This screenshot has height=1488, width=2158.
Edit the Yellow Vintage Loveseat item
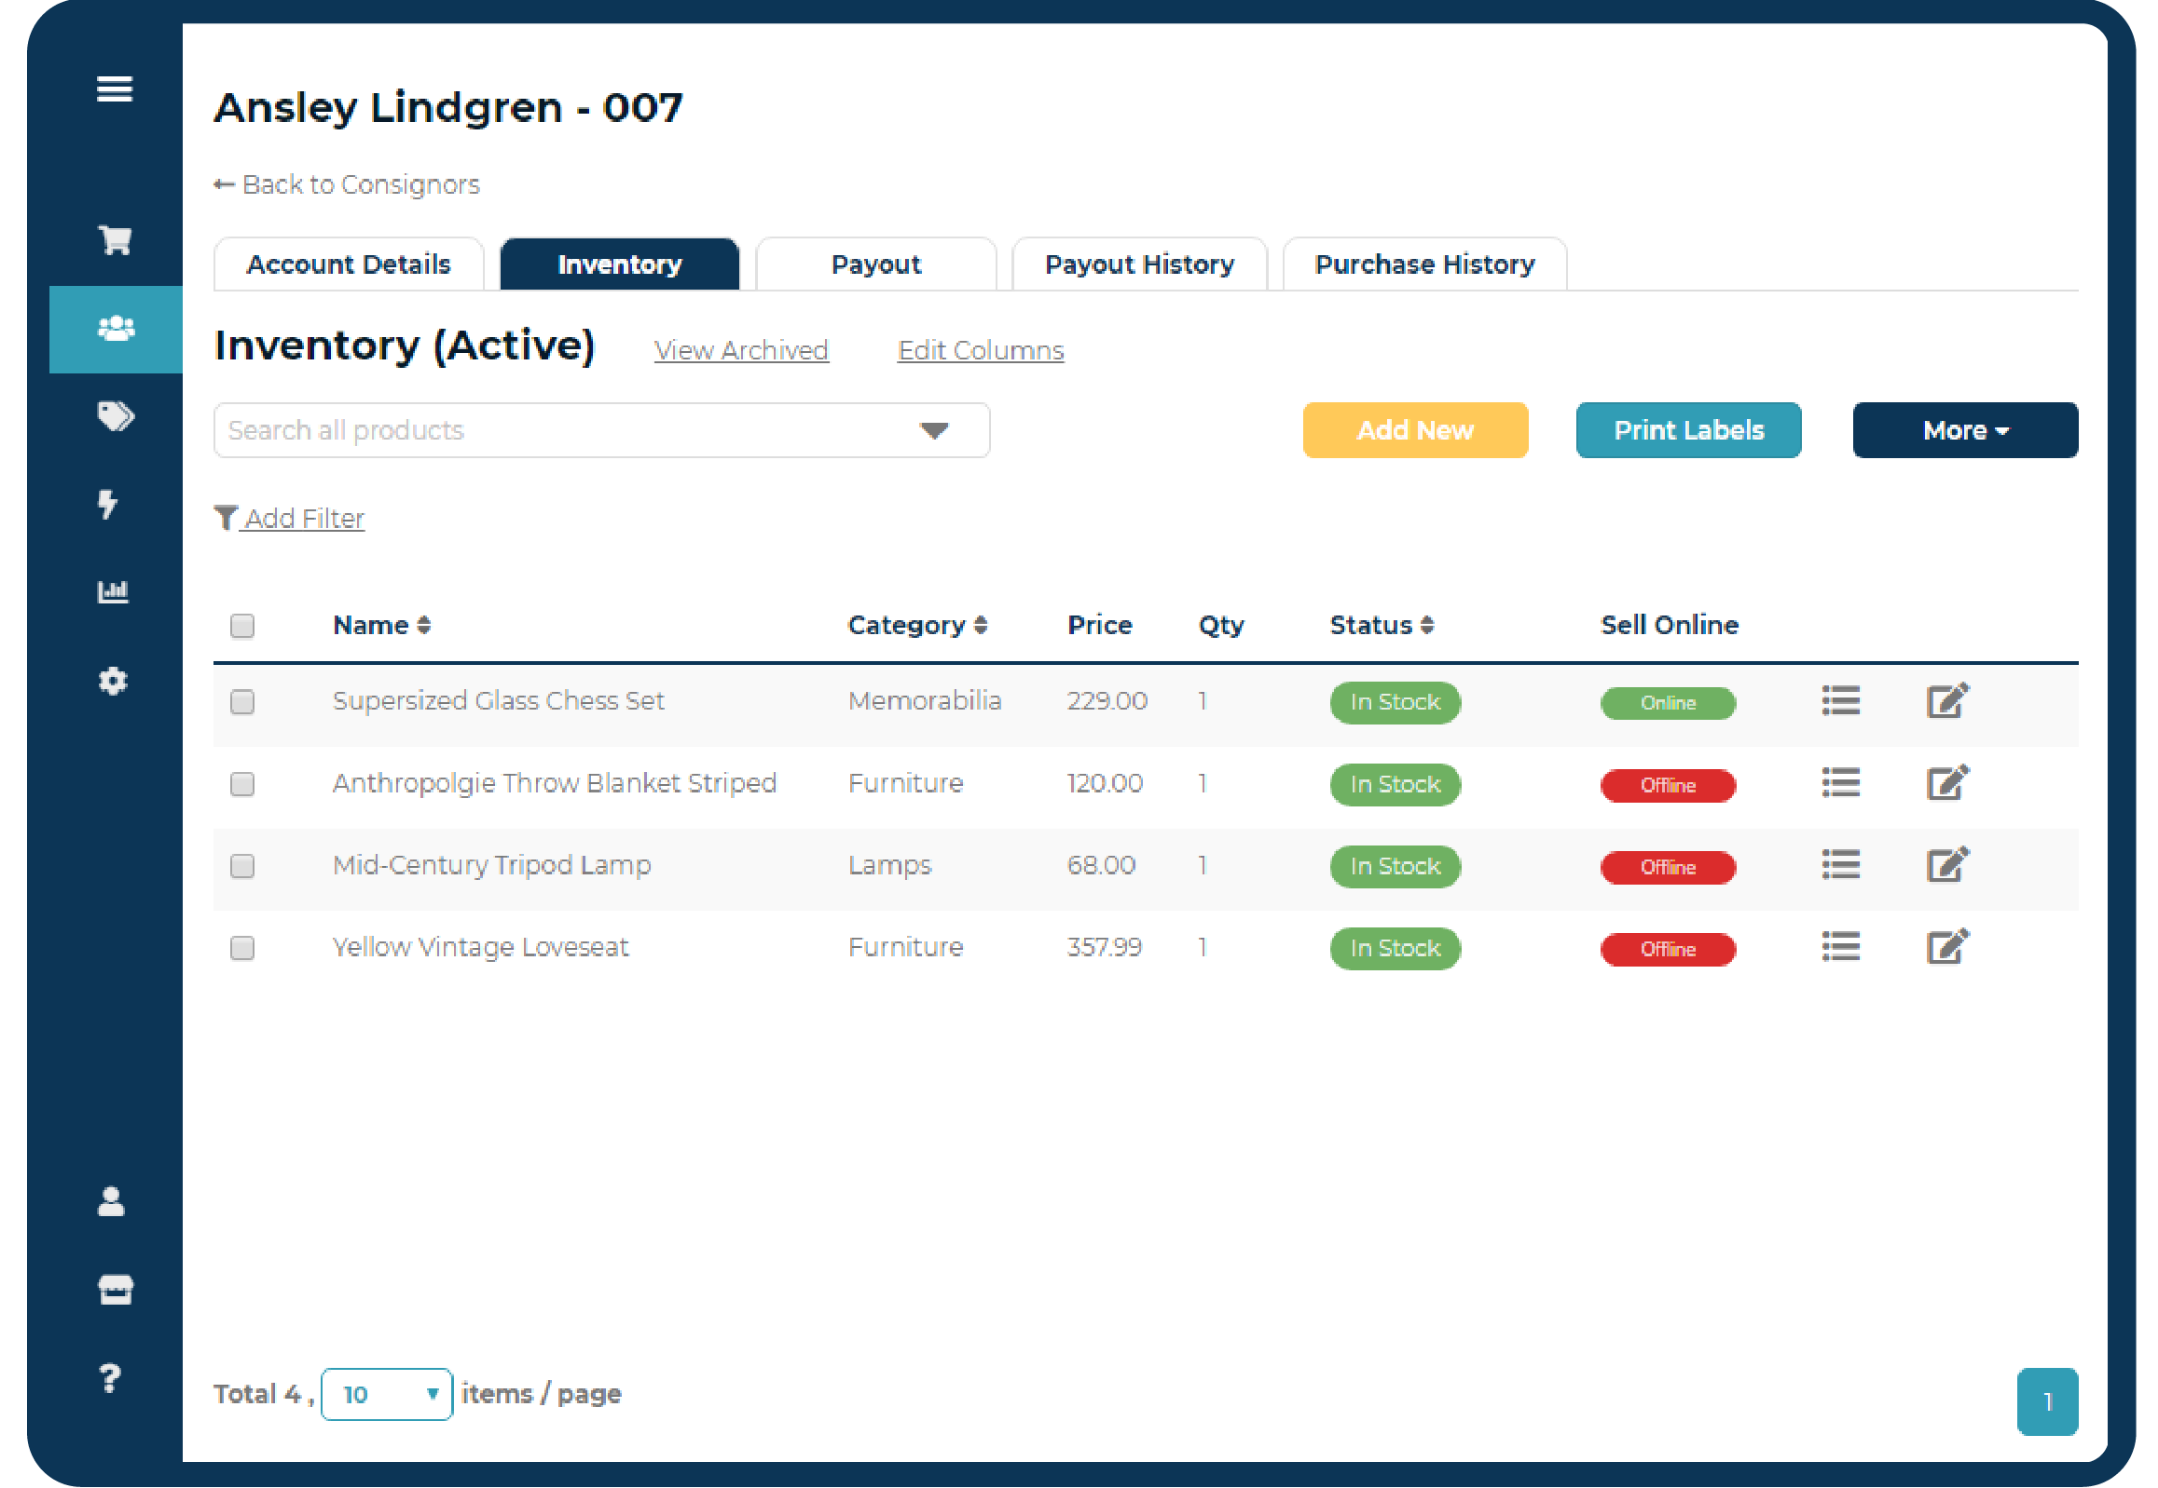(x=1946, y=946)
